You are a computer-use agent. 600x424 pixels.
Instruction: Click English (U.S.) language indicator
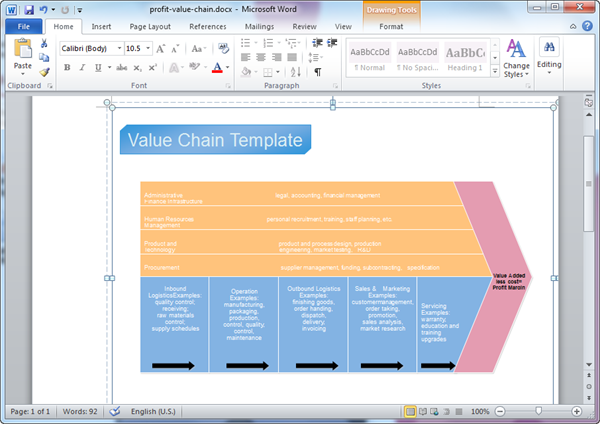point(153,412)
